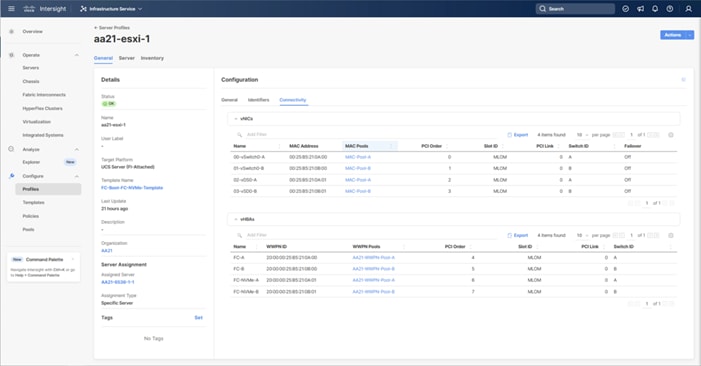This screenshot has width=701, height=366.
Task: Click the Analyze lightbulb icon
Action: [x=11, y=149]
